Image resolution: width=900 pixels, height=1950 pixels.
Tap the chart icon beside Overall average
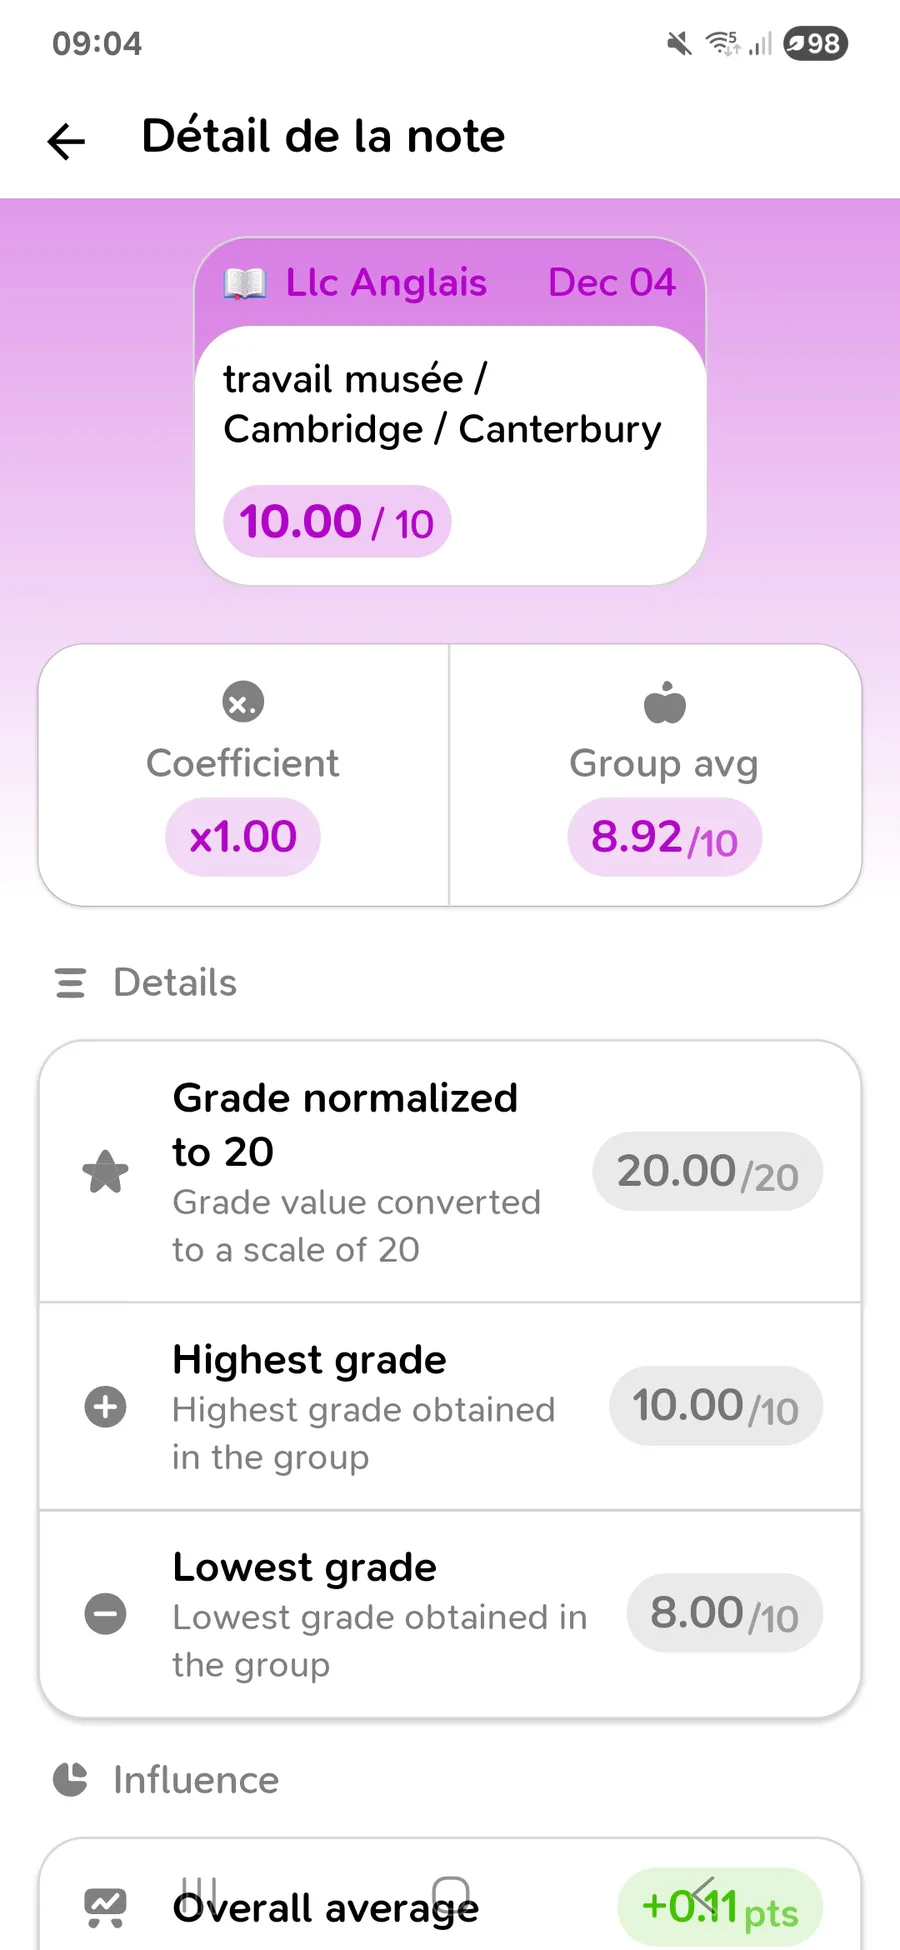105,1907
